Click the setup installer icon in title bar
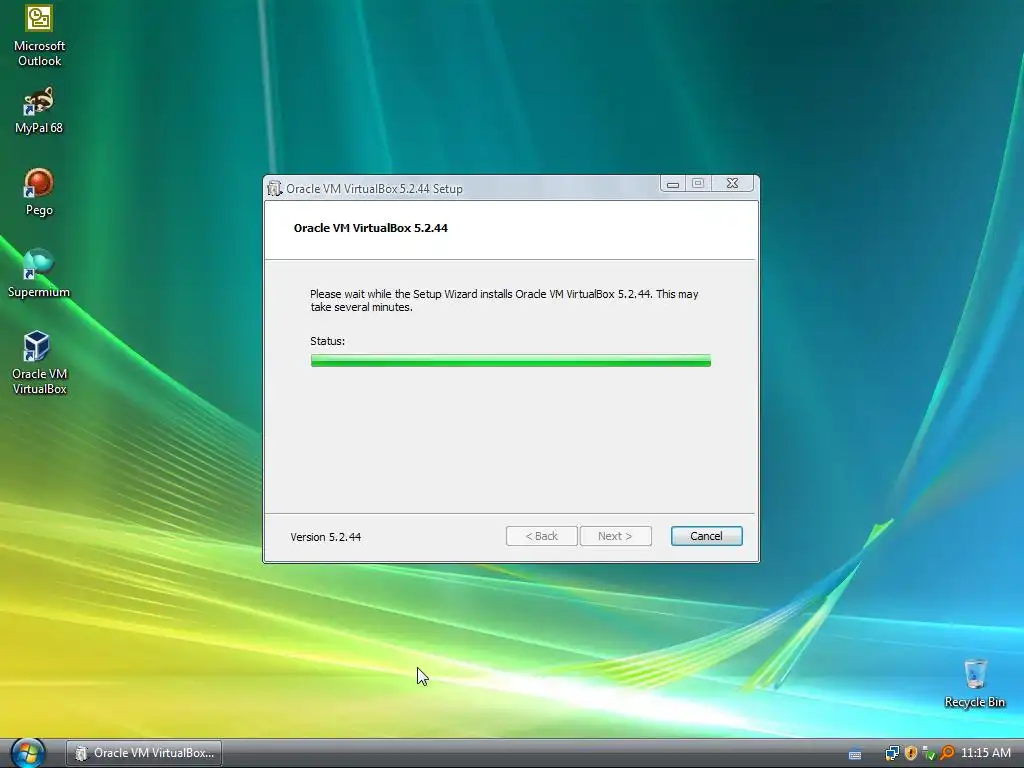 click(x=274, y=189)
